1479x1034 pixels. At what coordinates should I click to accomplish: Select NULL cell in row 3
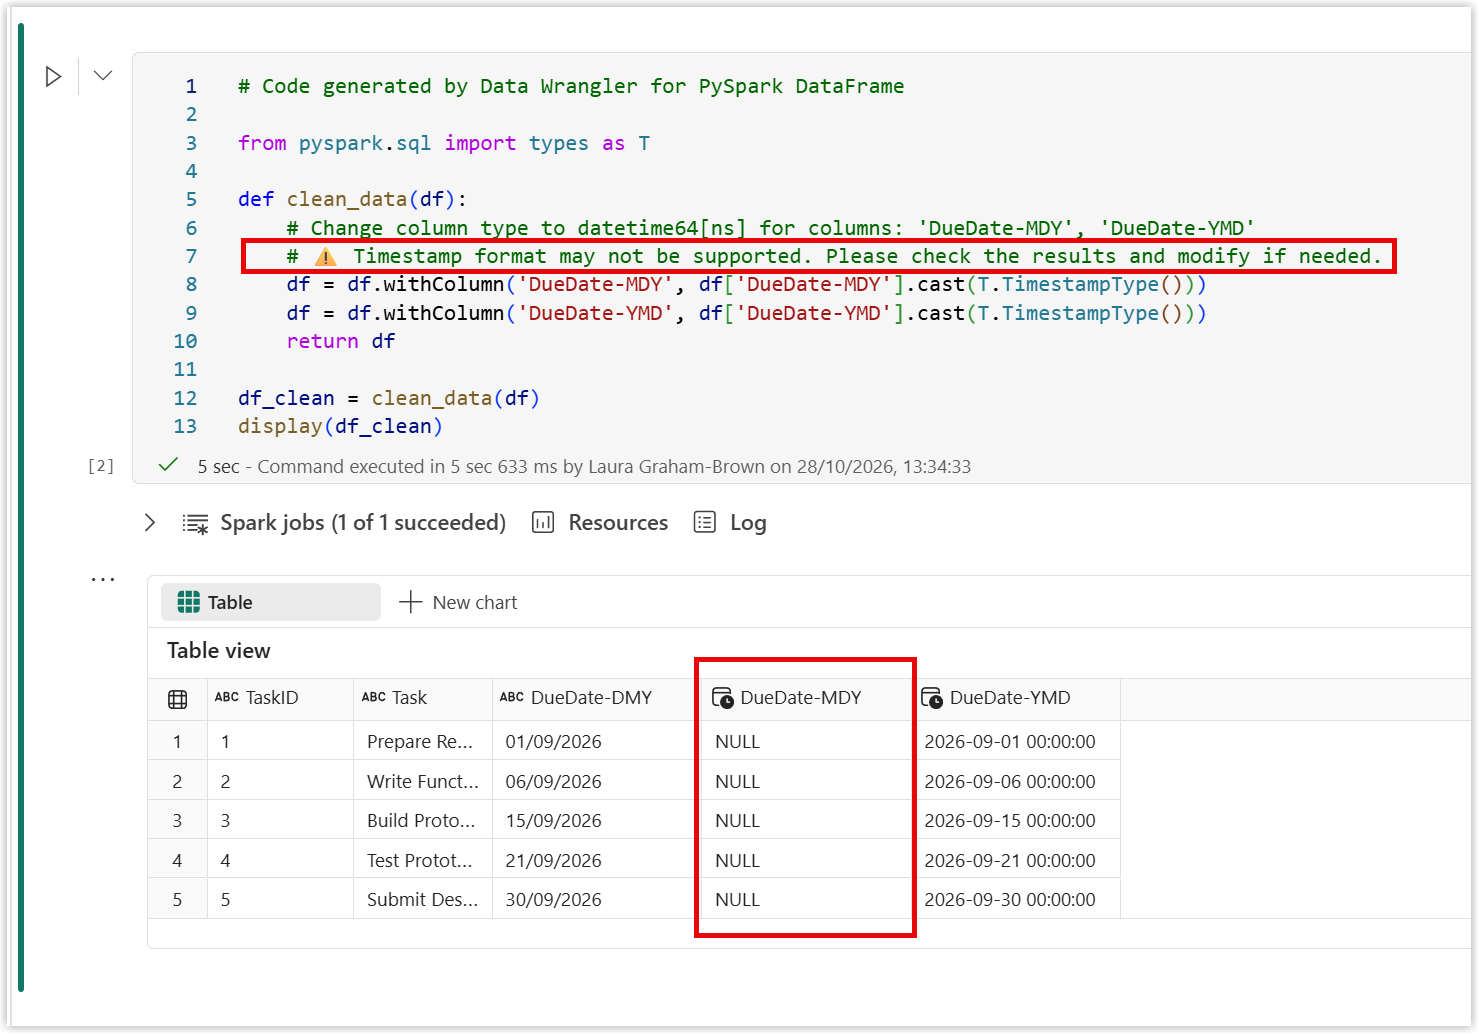806,820
